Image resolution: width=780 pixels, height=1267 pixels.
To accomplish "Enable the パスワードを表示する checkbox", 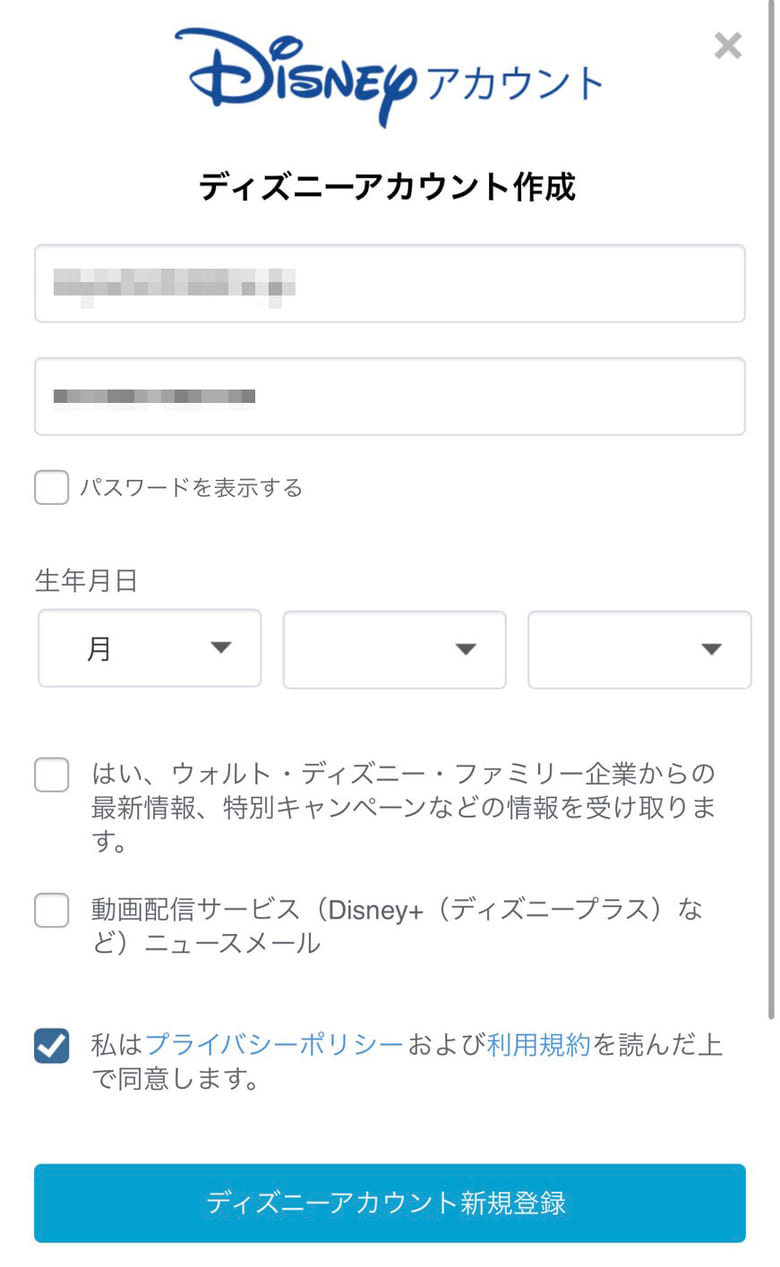I will 52,488.
